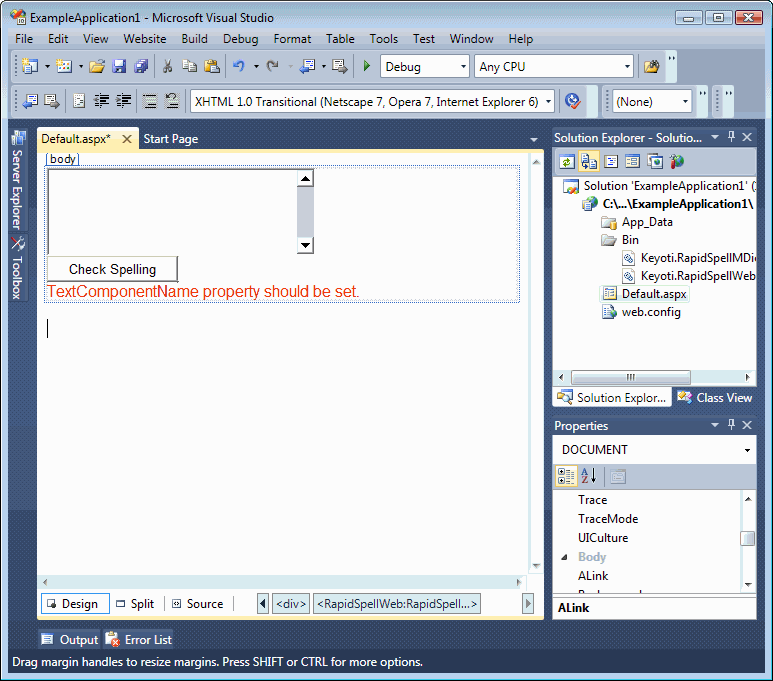Viewport: 773px width, 681px height.
Task: Toggle the Categorized view button in Properties
Action: (565, 476)
